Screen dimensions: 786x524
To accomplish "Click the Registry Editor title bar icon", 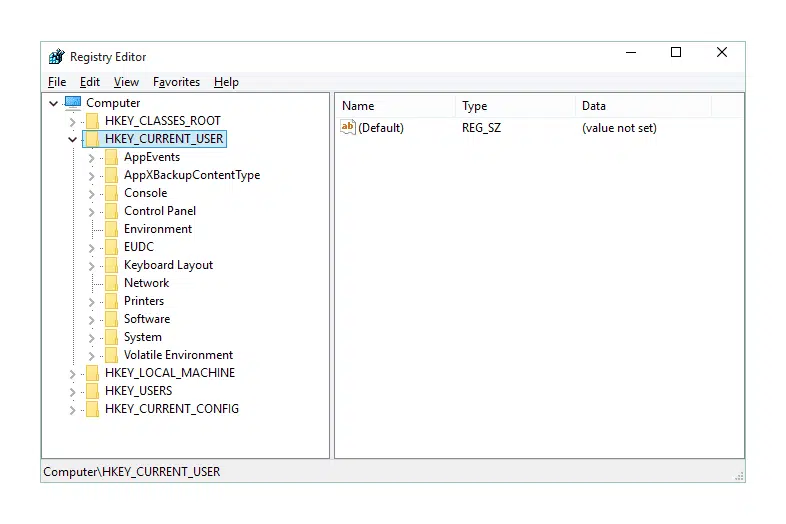I will (57, 57).
